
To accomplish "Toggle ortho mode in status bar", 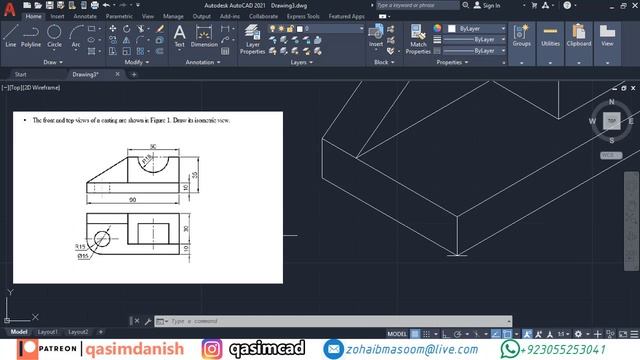I will coord(446,334).
